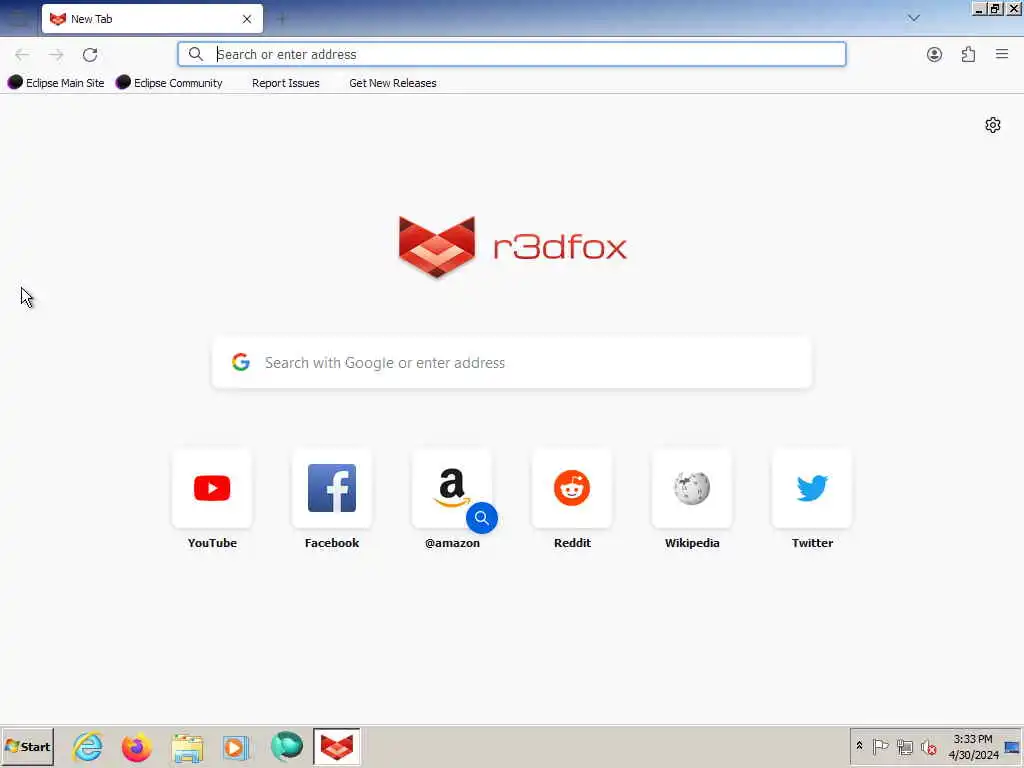Personalize new tab with gear icon
Viewport: 1024px width, 768px height.
point(993,125)
